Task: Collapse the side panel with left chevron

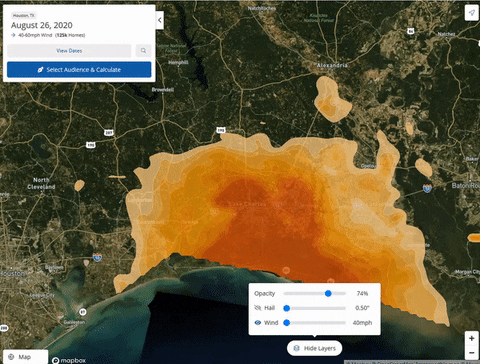Action: 160,20
